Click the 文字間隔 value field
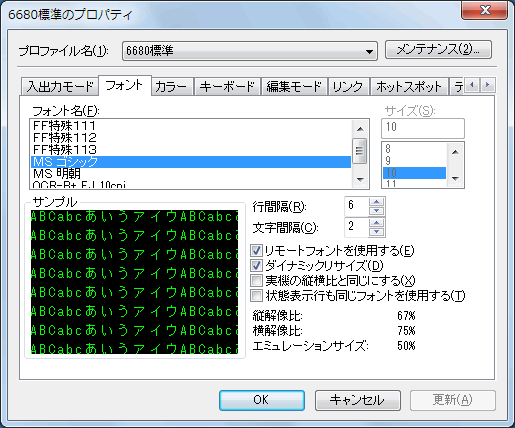Image resolution: width=515 pixels, height=428 pixels. click(357, 227)
